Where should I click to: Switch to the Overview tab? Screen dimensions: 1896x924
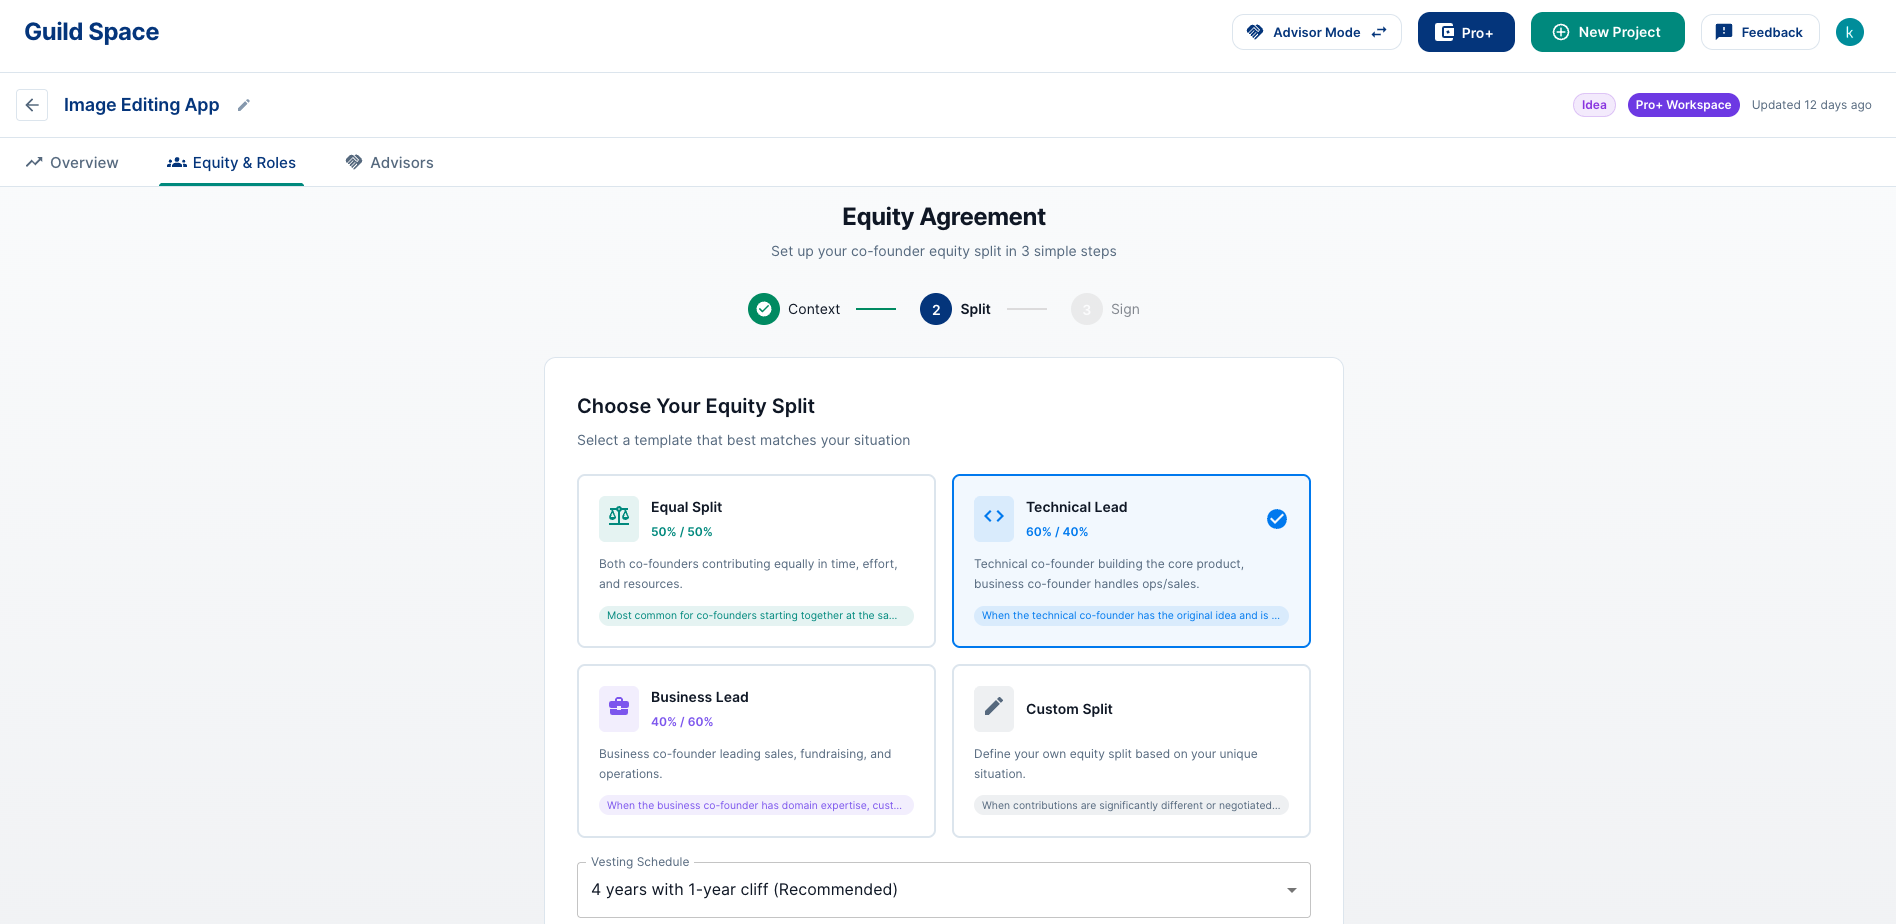(x=72, y=162)
